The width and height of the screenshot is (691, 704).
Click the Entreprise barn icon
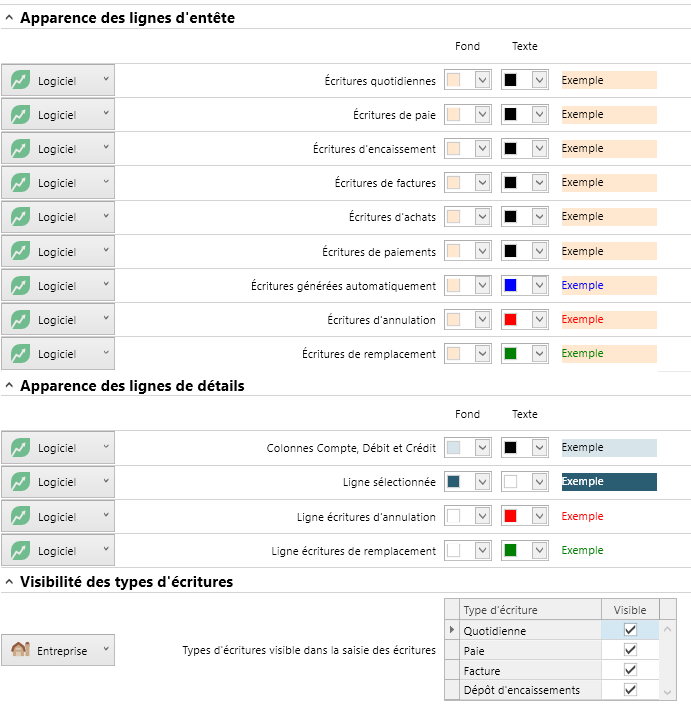(x=21, y=649)
